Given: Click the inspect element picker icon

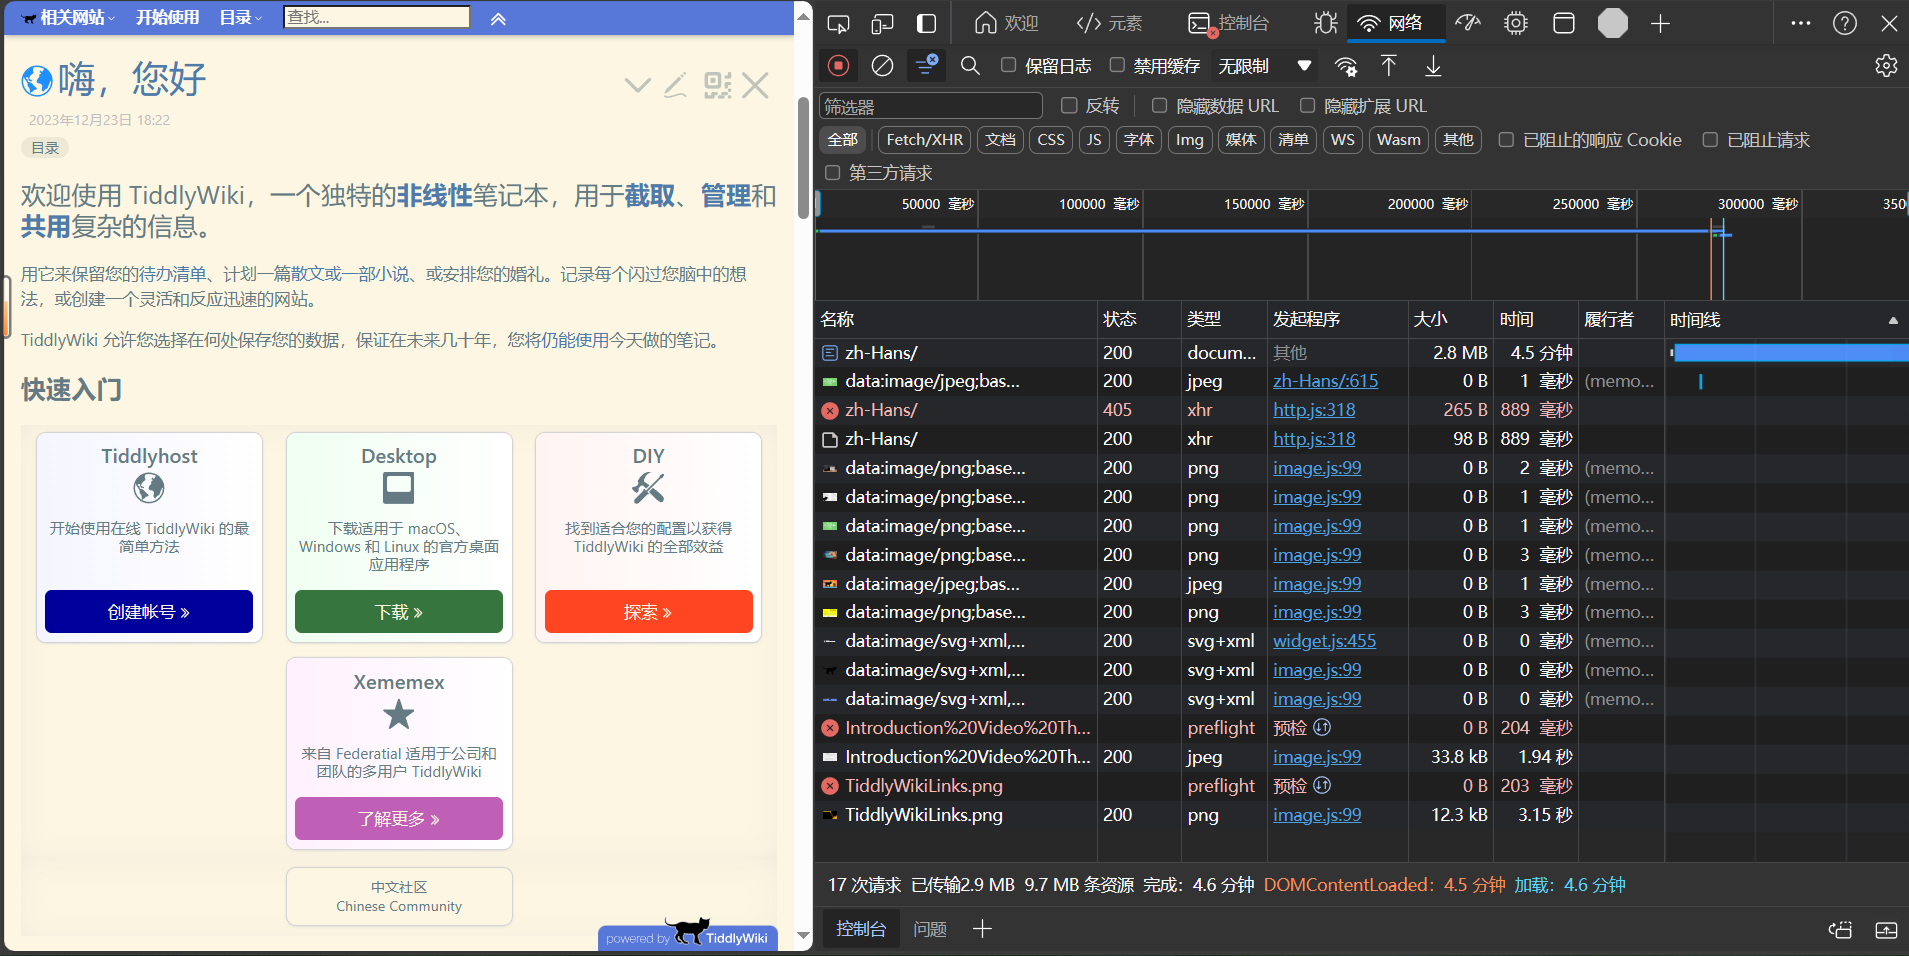Looking at the screenshot, I should point(838,23).
